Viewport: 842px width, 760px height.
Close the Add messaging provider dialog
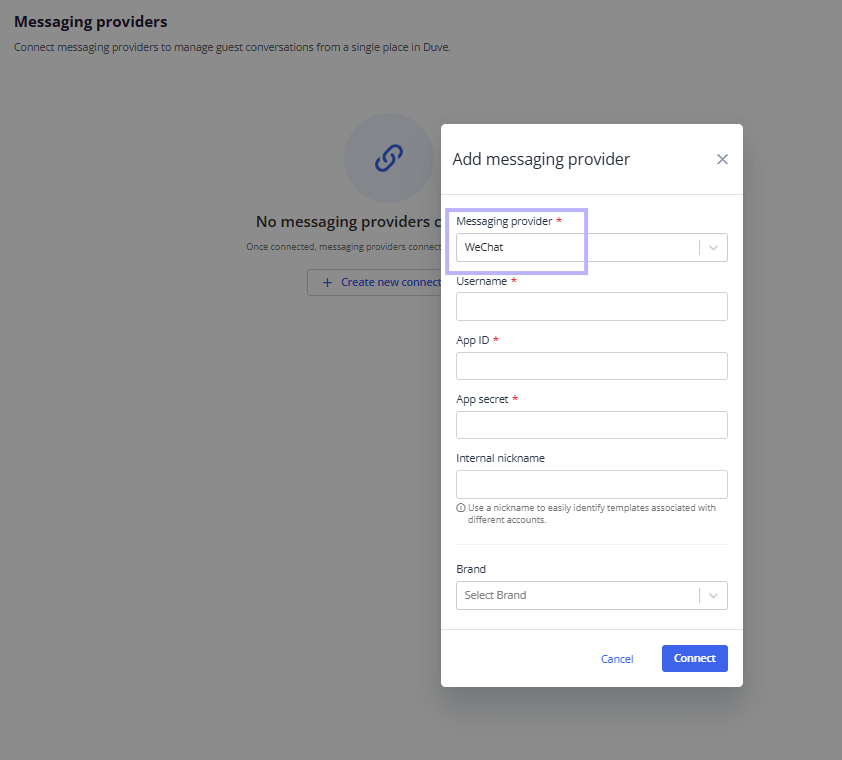722,159
